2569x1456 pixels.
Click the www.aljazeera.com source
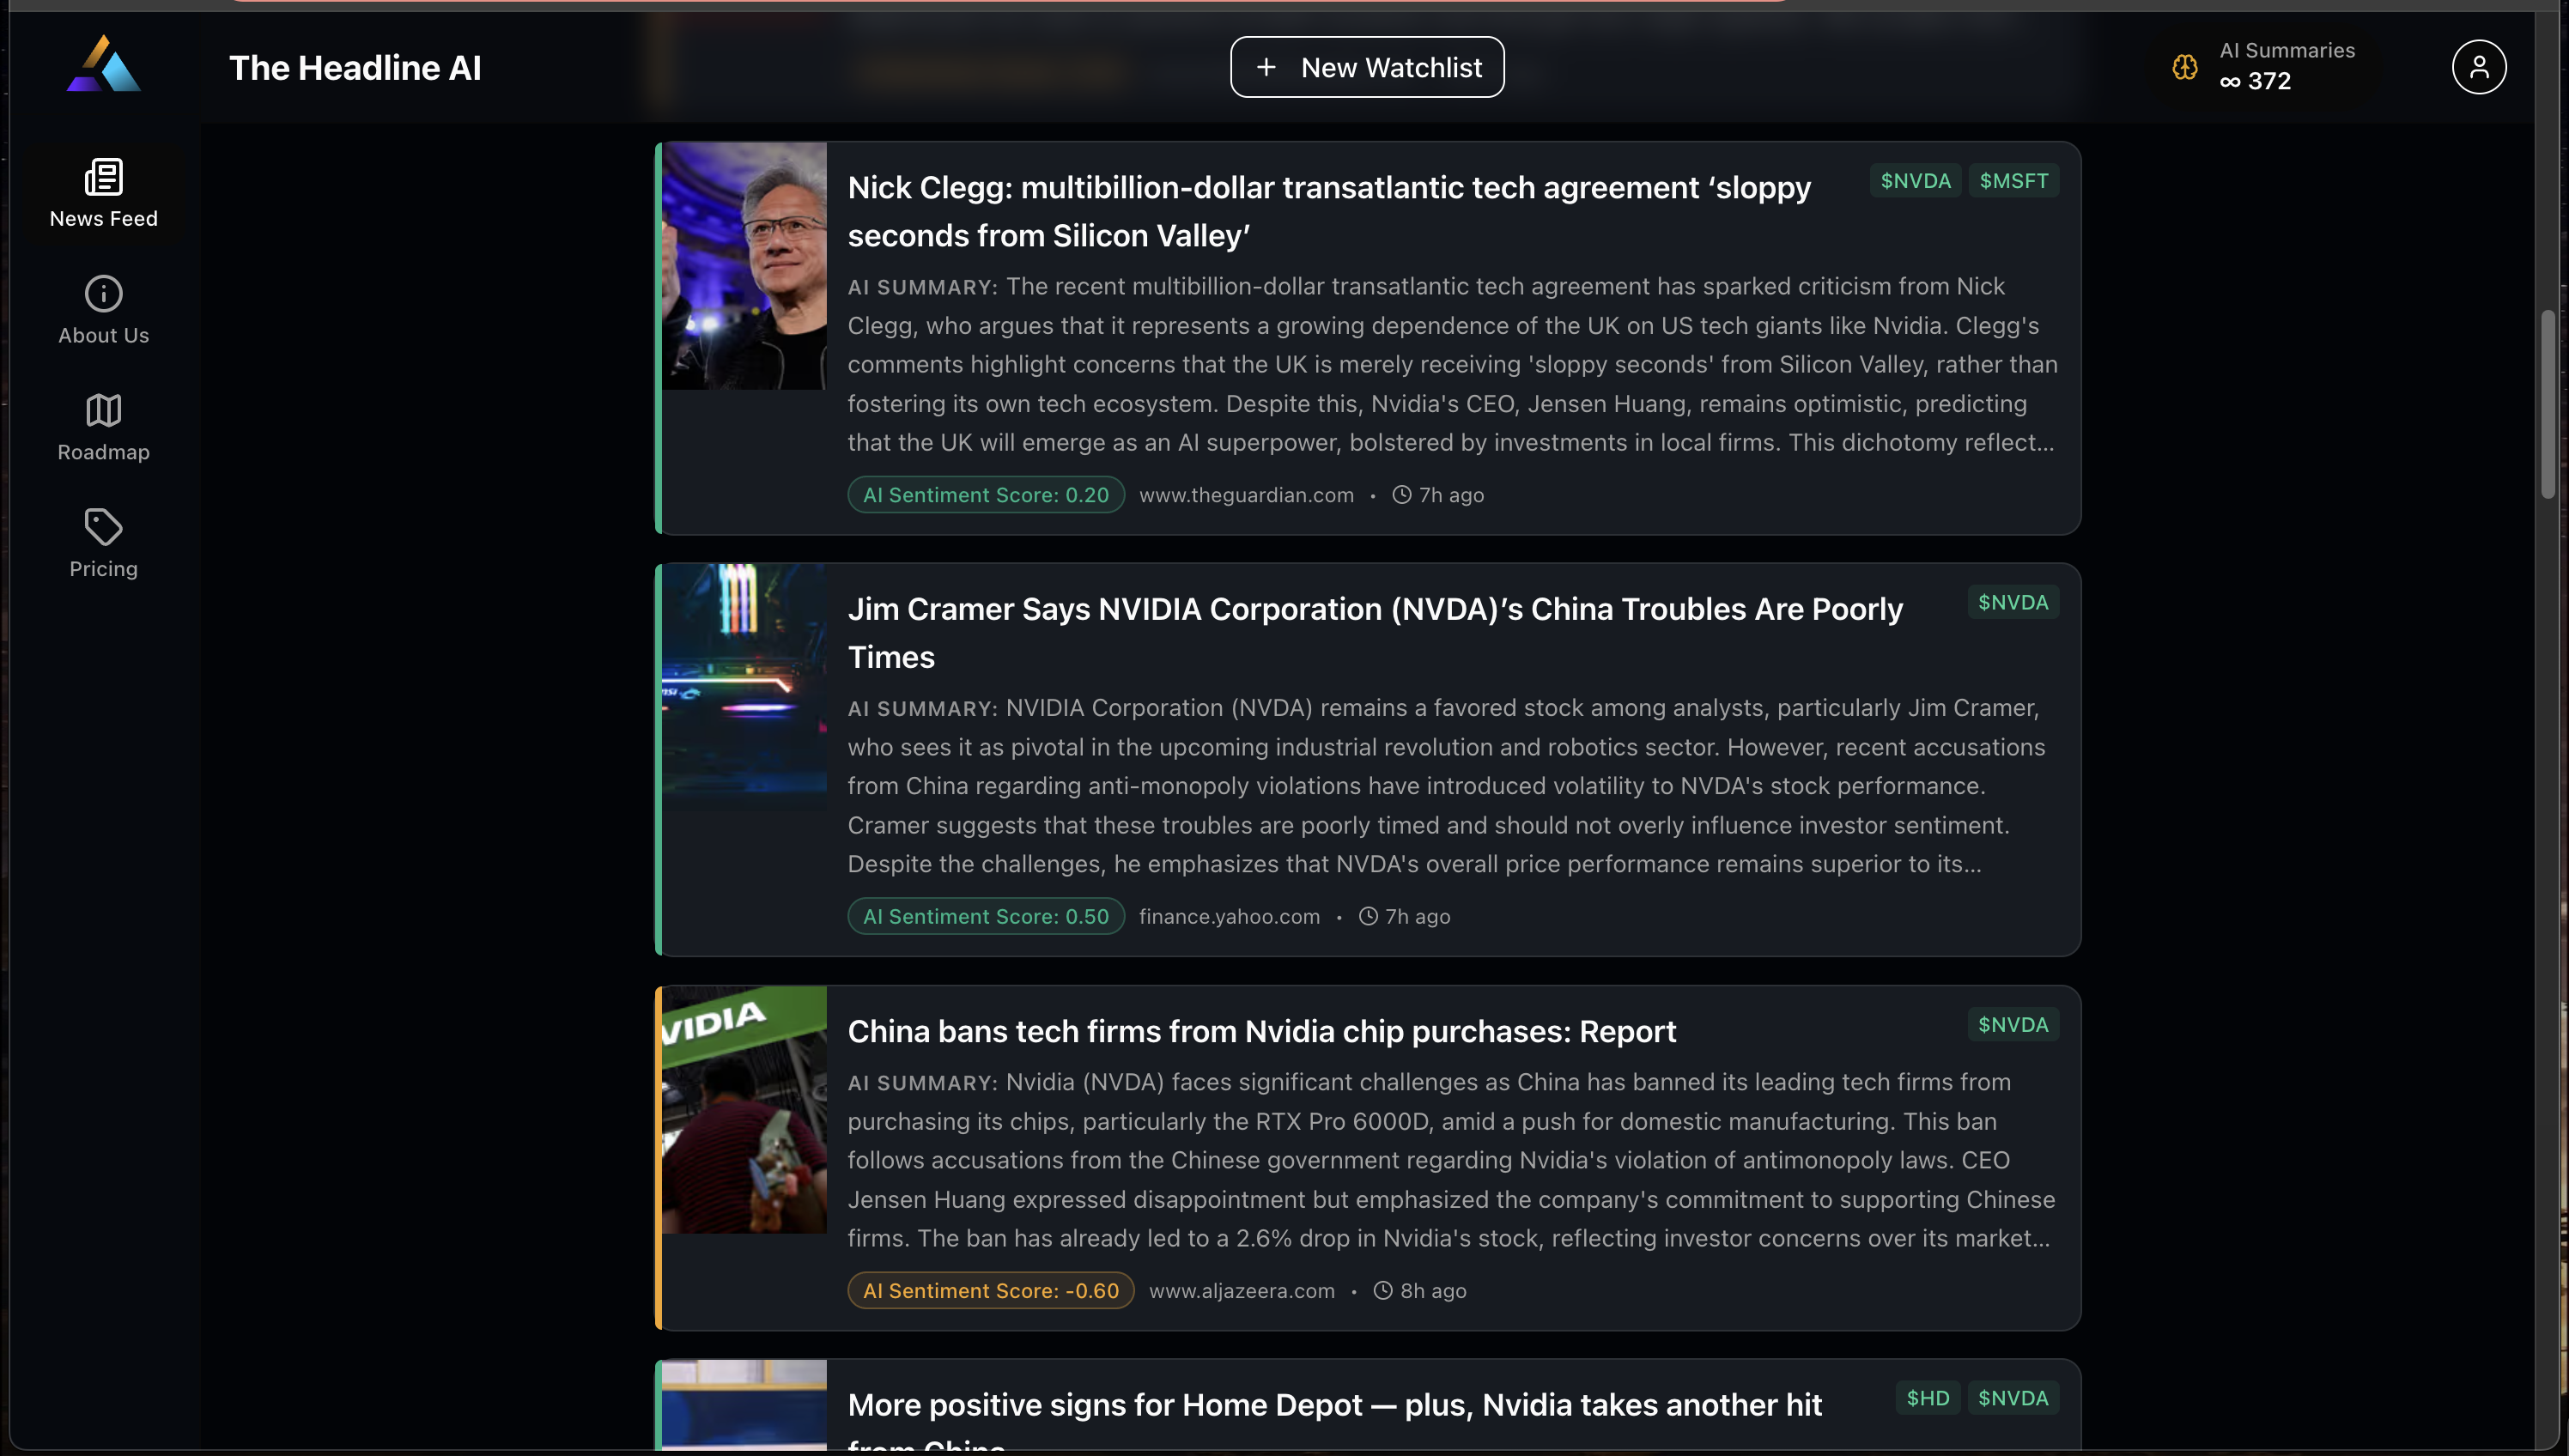tap(1241, 1291)
